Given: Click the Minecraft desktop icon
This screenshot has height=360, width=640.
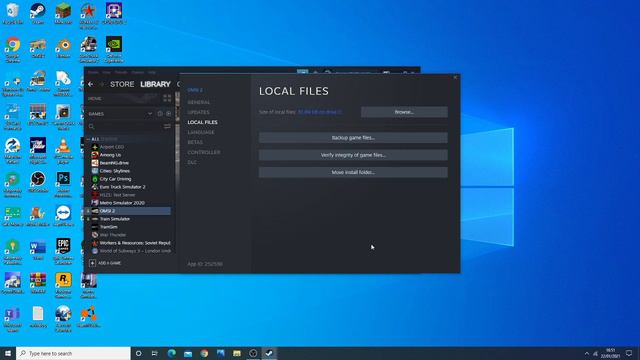Looking at the screenshot, I should [x=63, y=13].
